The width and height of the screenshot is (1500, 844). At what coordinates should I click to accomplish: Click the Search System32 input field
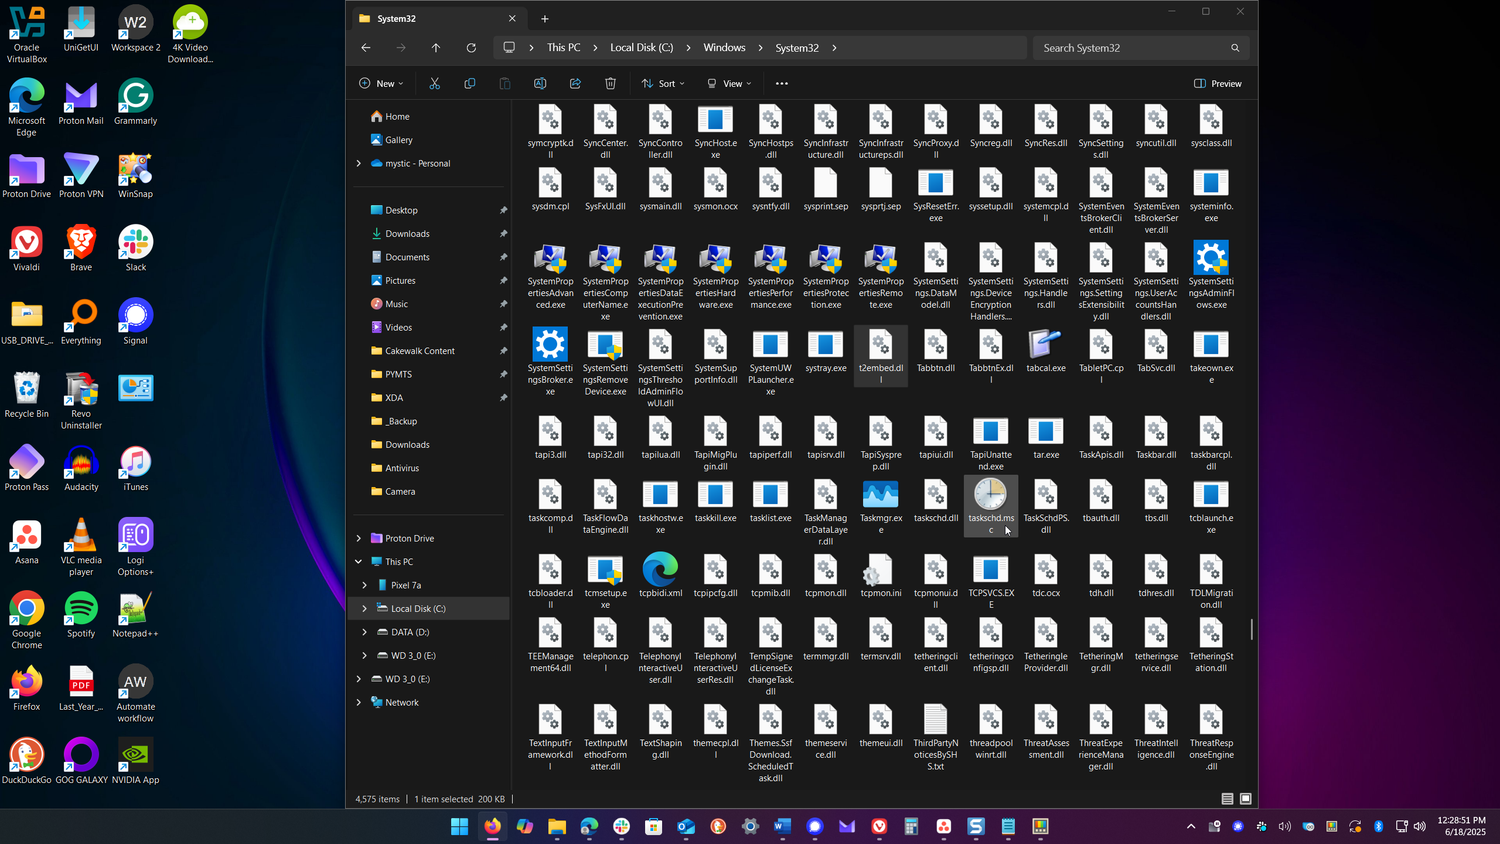coord(1142,48)
